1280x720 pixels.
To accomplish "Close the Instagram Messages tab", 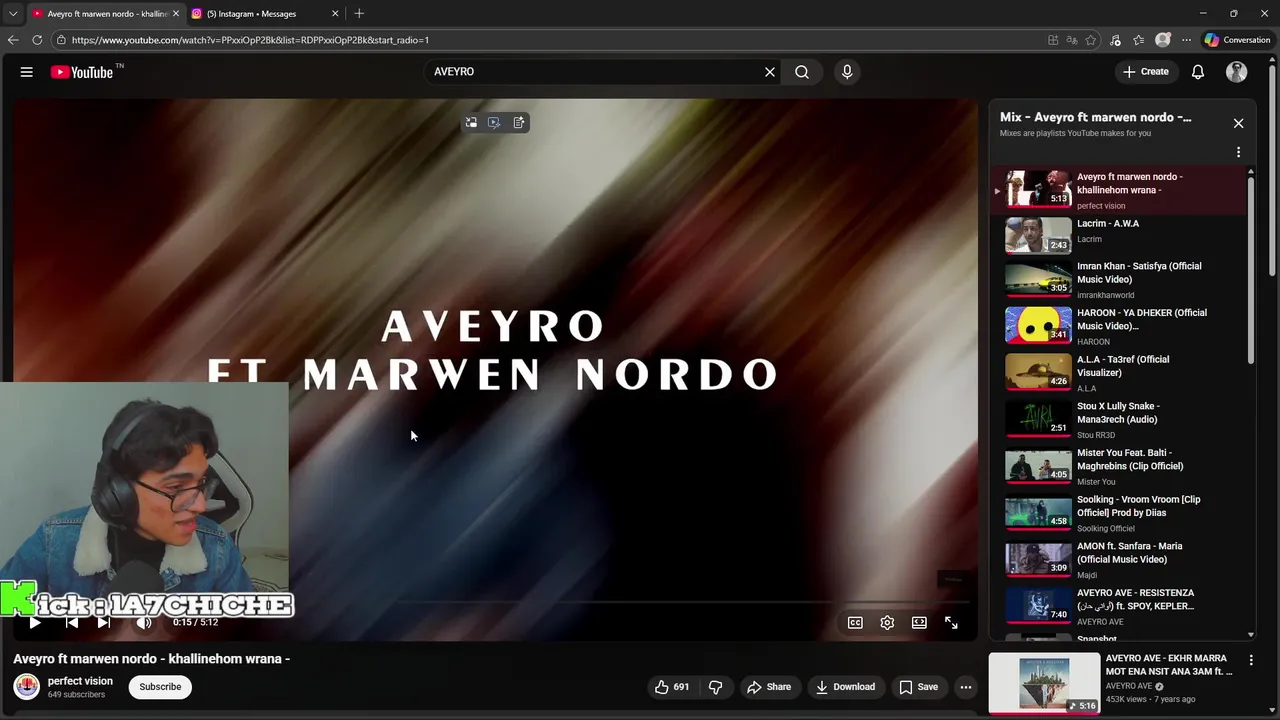I will point(335,14).
